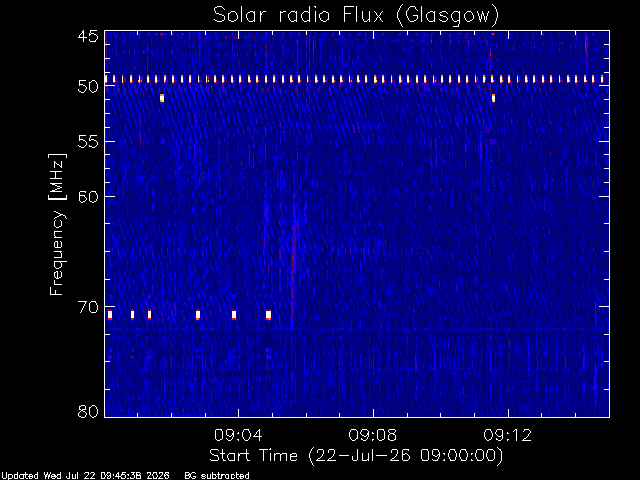This screenshot has height=480, width=640.
Task: Click the 80 MHz frequency label
Action: [x=88, y=411]
